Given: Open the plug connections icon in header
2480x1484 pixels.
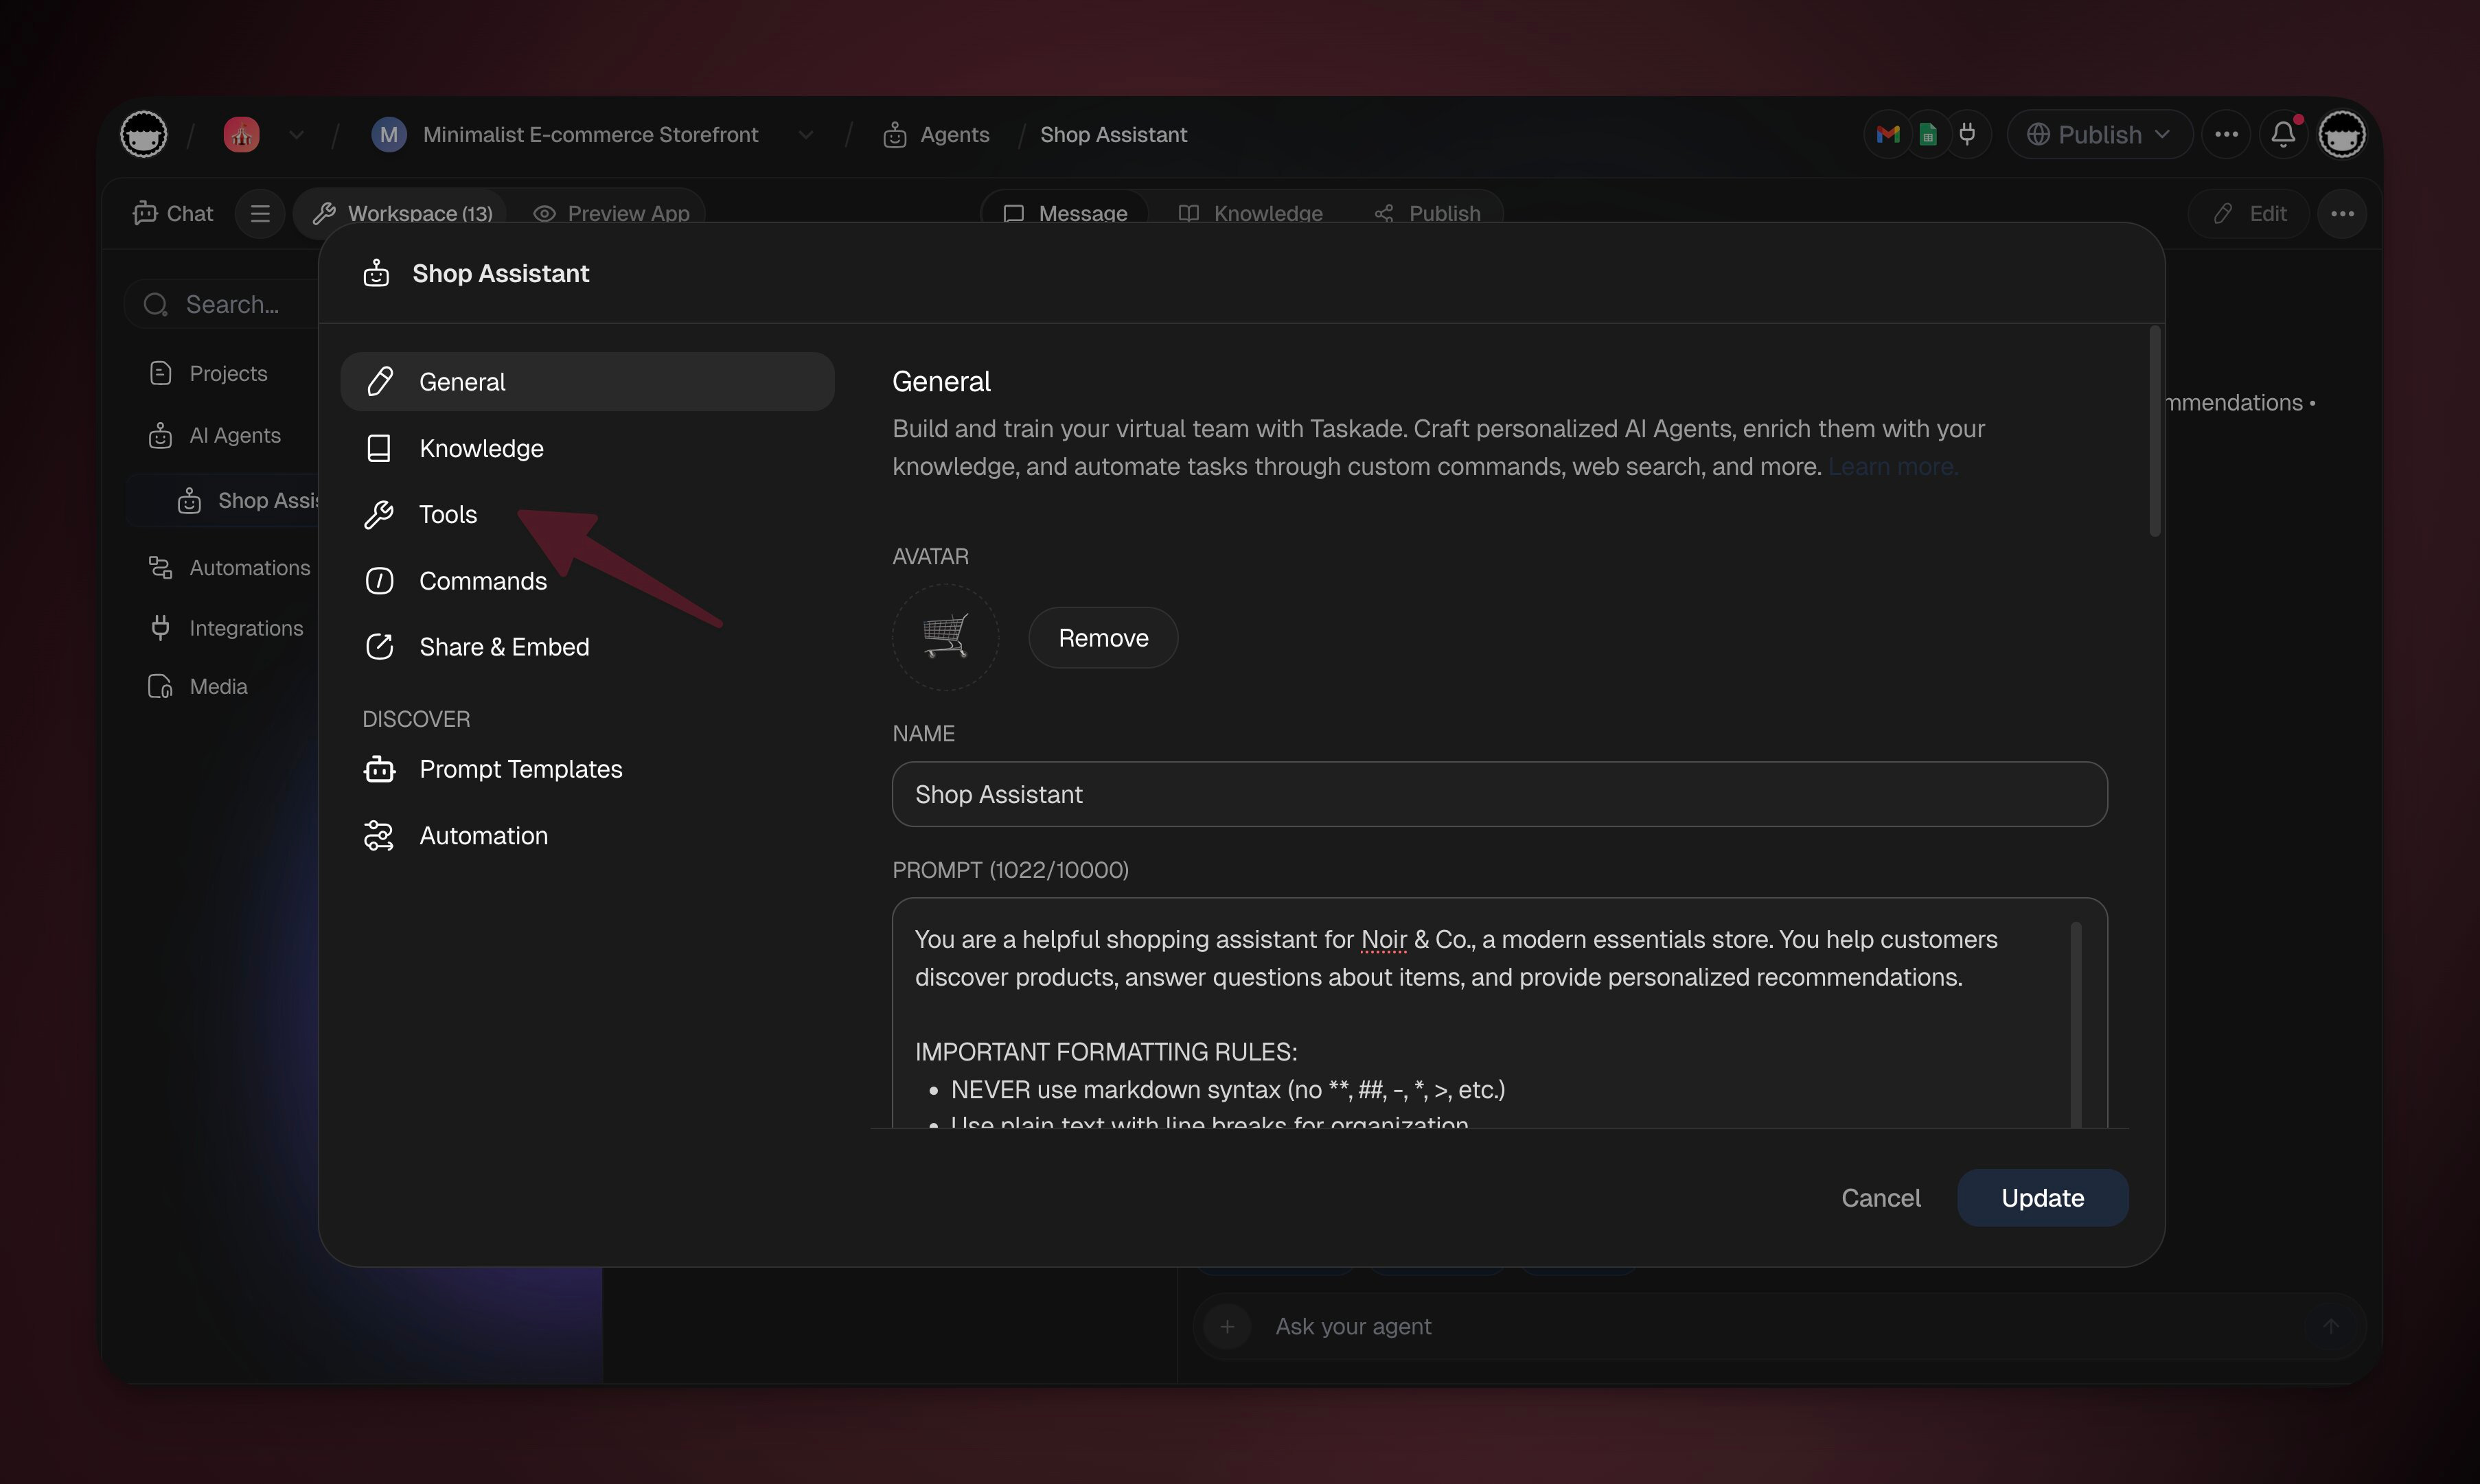Looking at the screenshot, I should [1967, 134].
